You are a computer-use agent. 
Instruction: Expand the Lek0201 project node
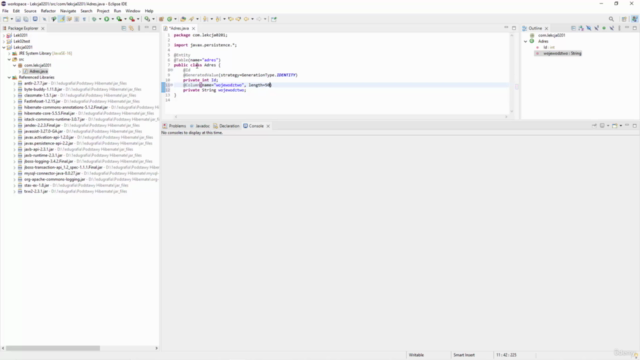pos(4,36)
